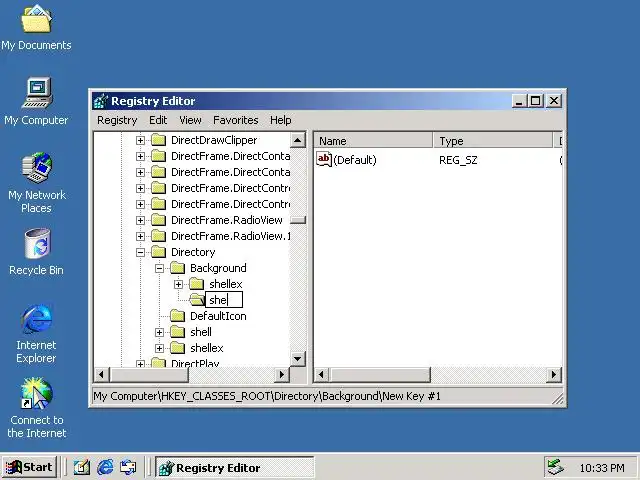Screen dimensions: 640x480
Task: Expand the shellex key under Directory
Action: coord(160,348)
